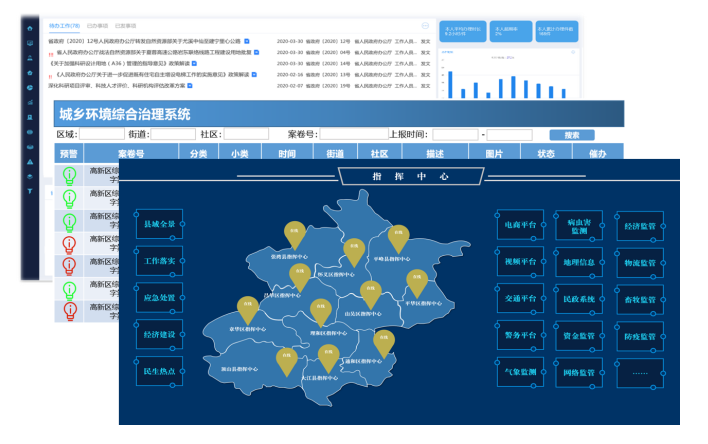Open 病虫害监测 button

point(579,226)
